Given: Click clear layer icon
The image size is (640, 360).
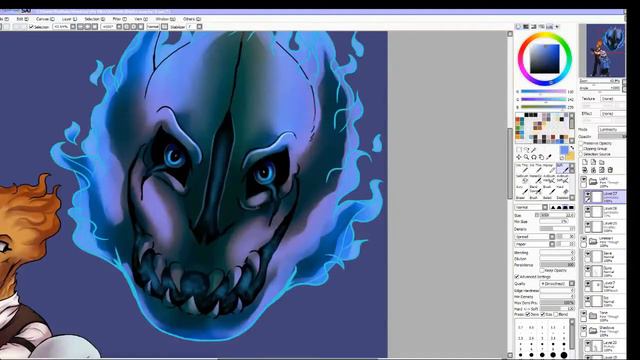Looking at the screenshot, I should (x=602, y=169).
